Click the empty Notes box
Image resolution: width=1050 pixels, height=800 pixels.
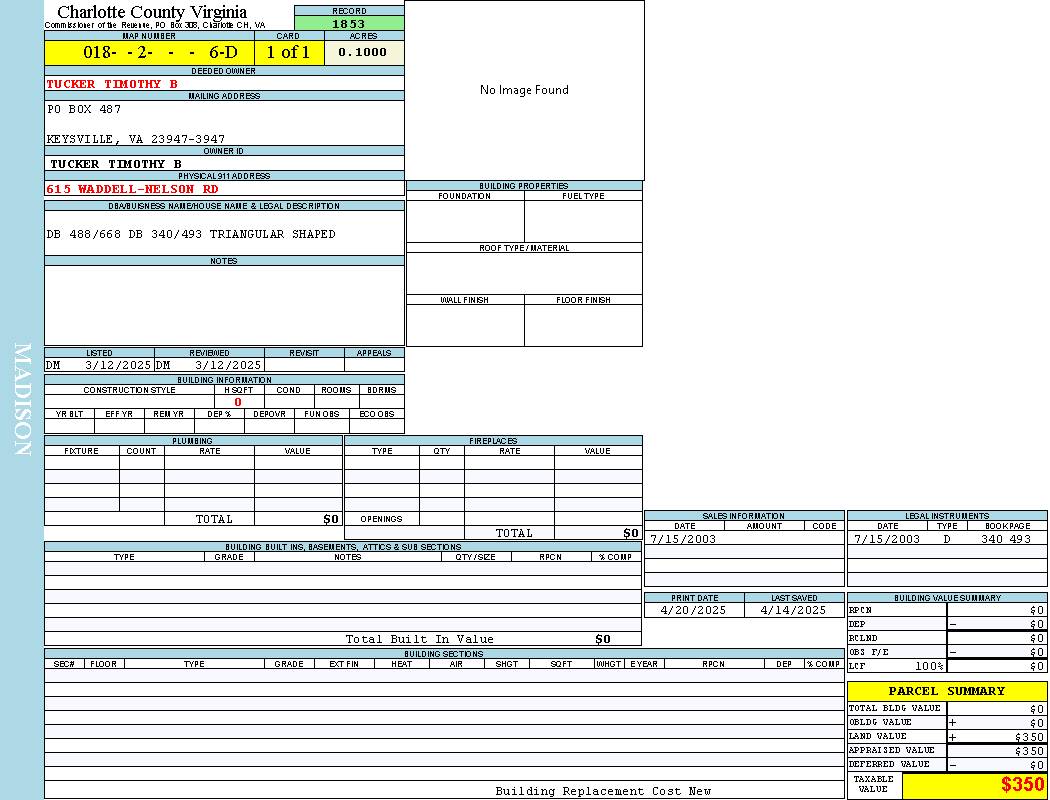coord(224,305)
